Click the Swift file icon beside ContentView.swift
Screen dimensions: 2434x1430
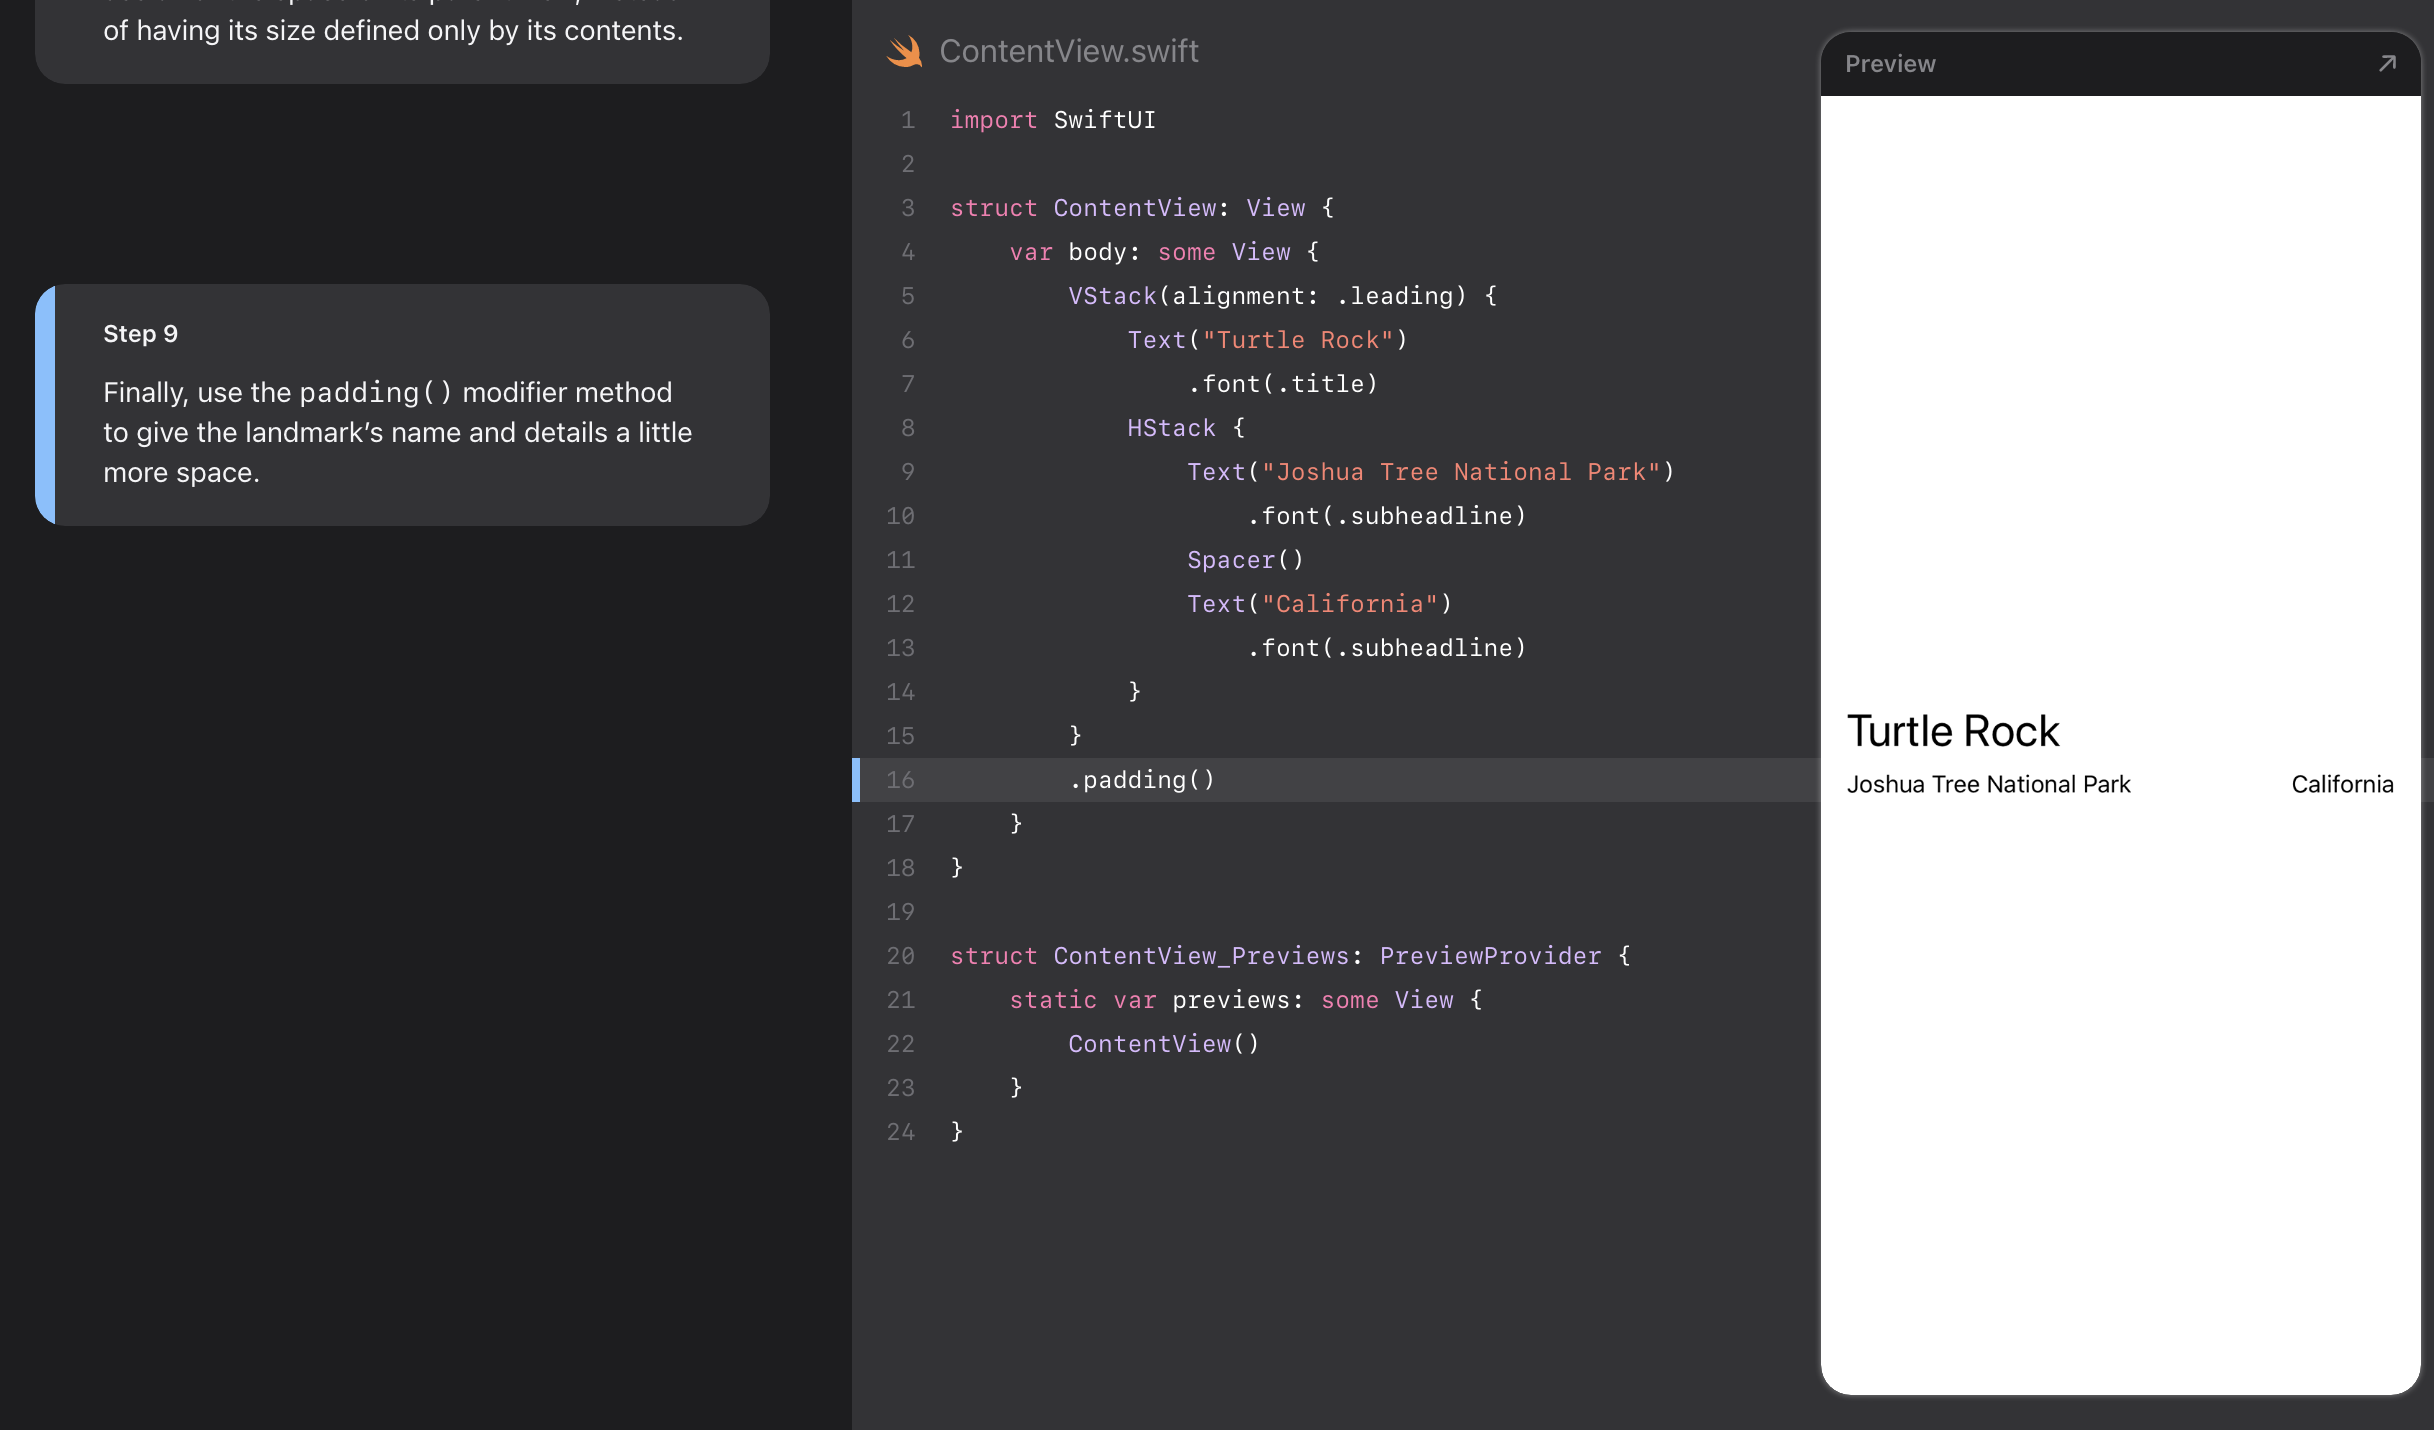click(x=904, y=51)
